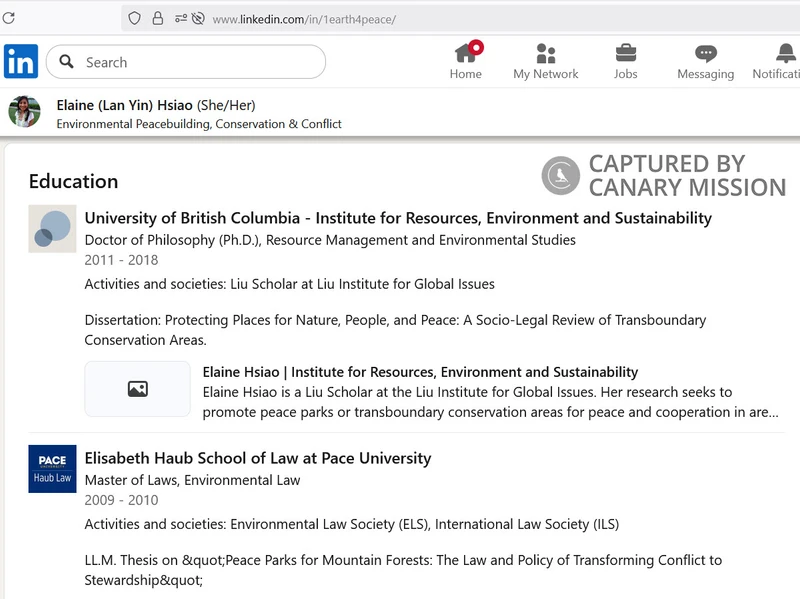Click the '2011 - 2018' date range
This screenshot has height=599, width=800.
click(x=121, y=260)
